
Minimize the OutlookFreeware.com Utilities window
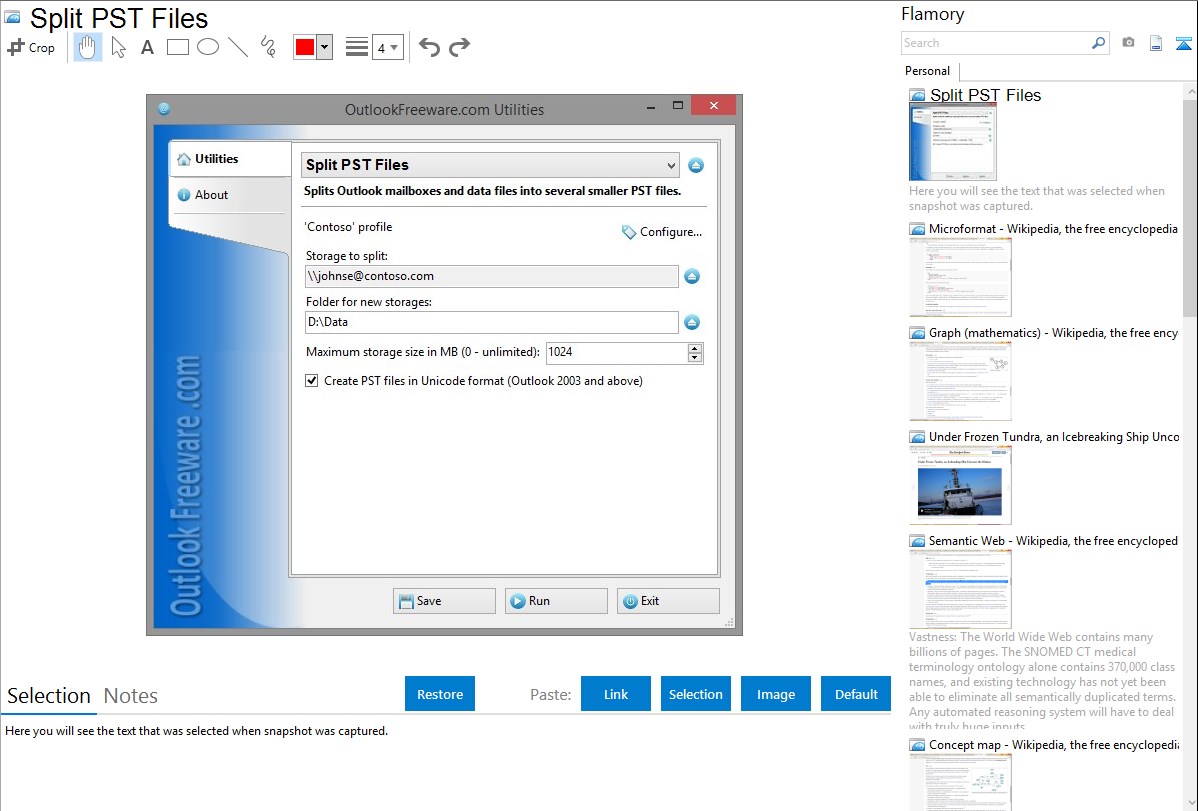(651, 107)
